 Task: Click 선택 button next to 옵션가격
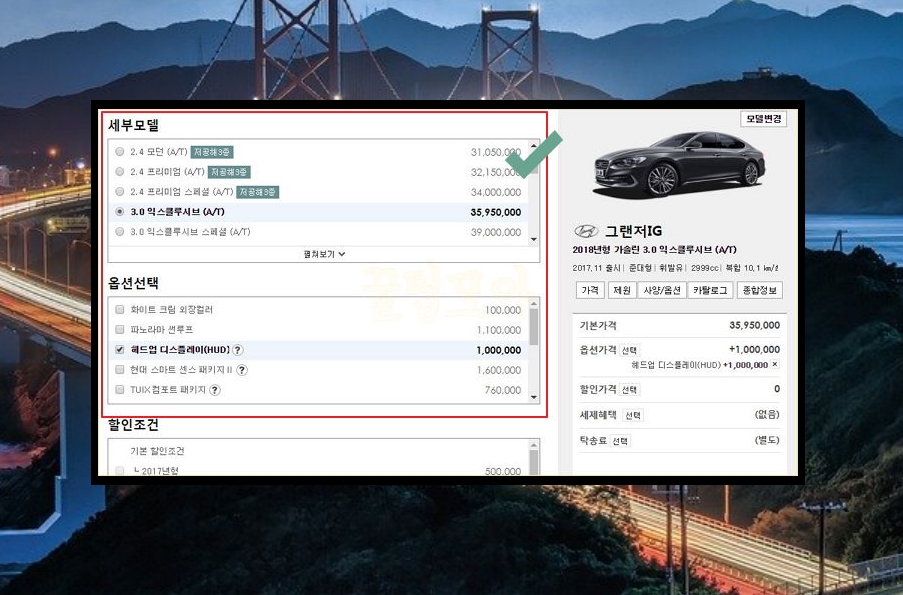coord(629,350)
